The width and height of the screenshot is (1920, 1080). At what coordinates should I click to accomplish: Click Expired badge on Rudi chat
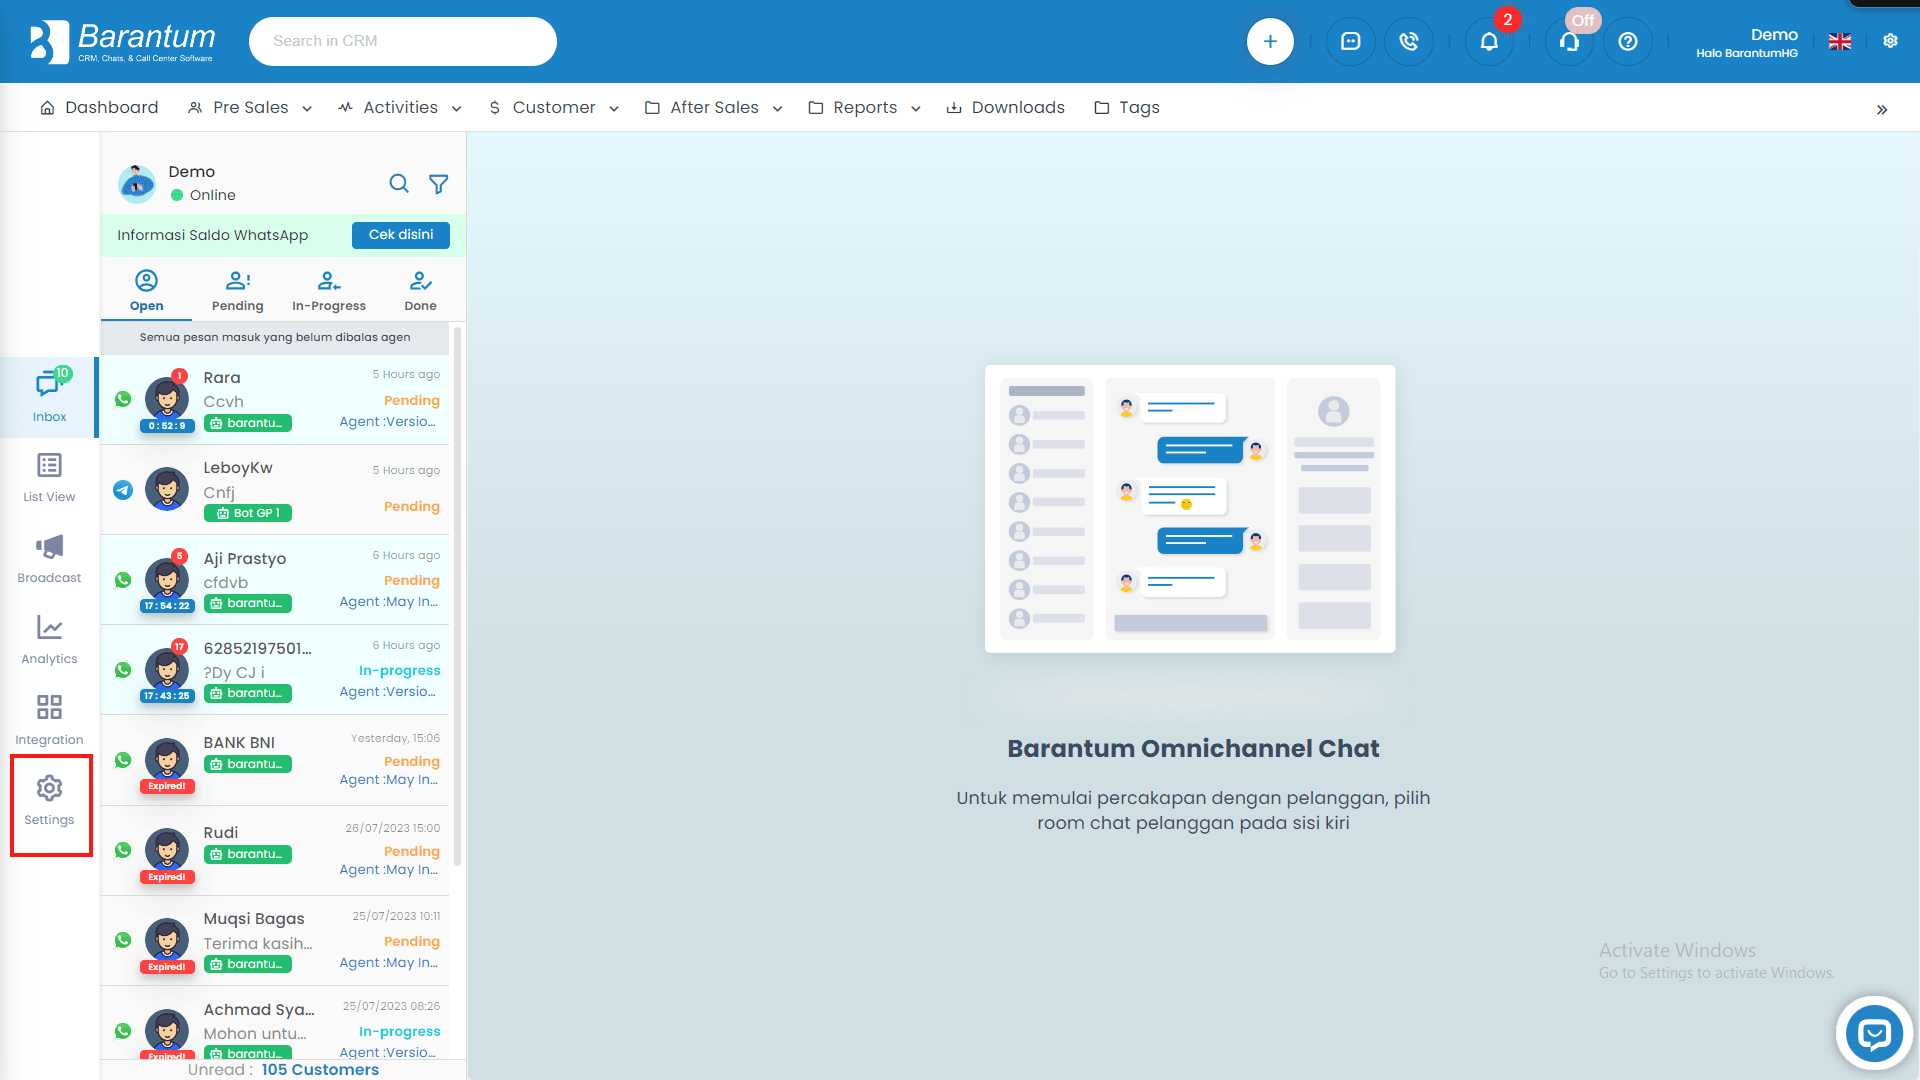(167, 877)
